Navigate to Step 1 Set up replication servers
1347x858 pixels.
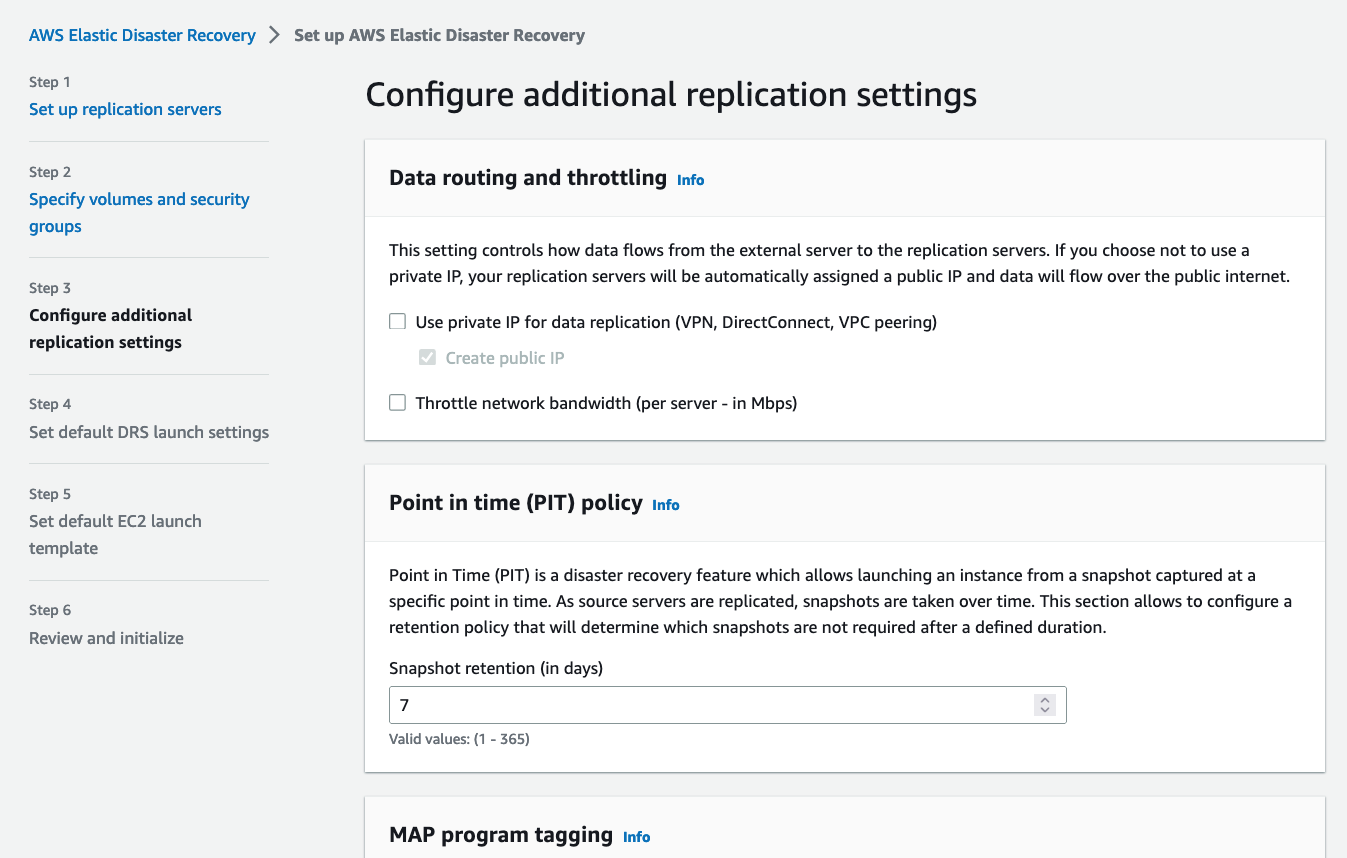(x=125, y=109)
